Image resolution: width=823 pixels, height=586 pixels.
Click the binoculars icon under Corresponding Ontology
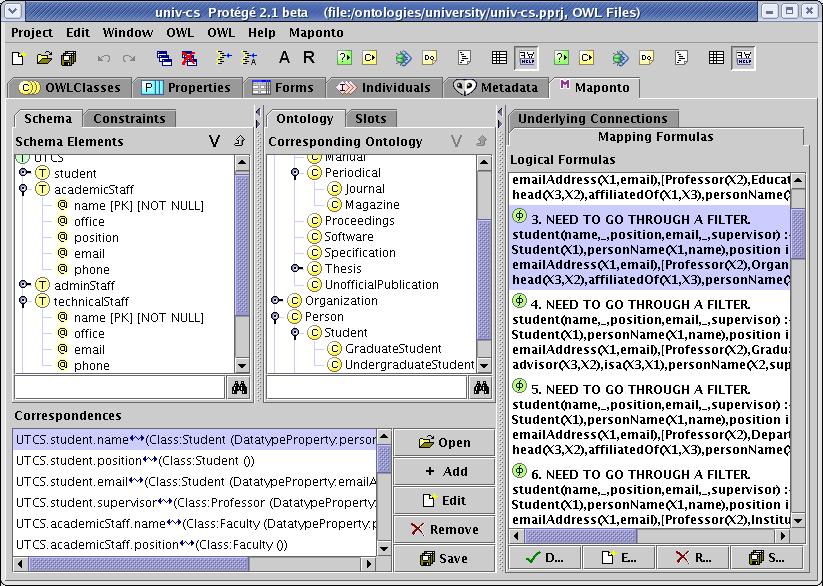[481, 388]
